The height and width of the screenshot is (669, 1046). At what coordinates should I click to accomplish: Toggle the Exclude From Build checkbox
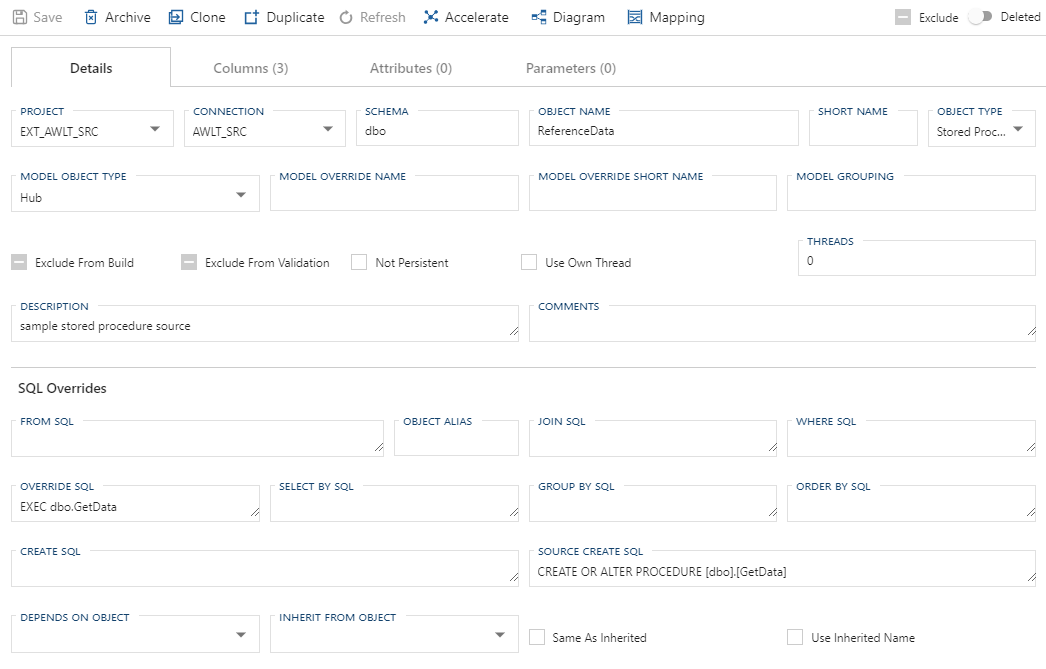(19, 262)
